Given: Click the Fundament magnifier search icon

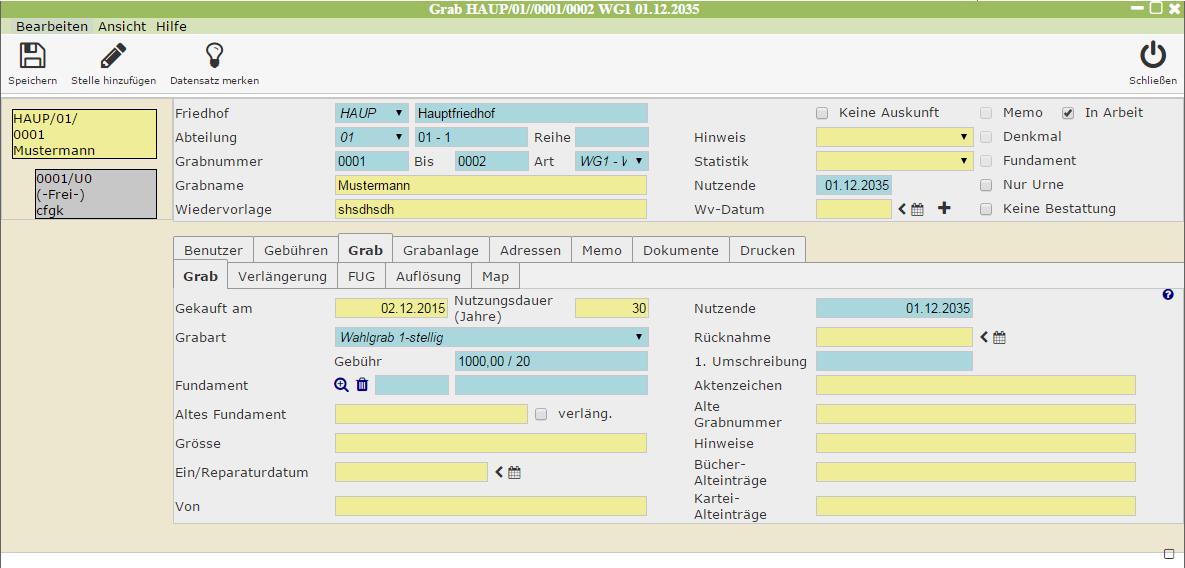Looking at the screenshot, I should 342,385.
